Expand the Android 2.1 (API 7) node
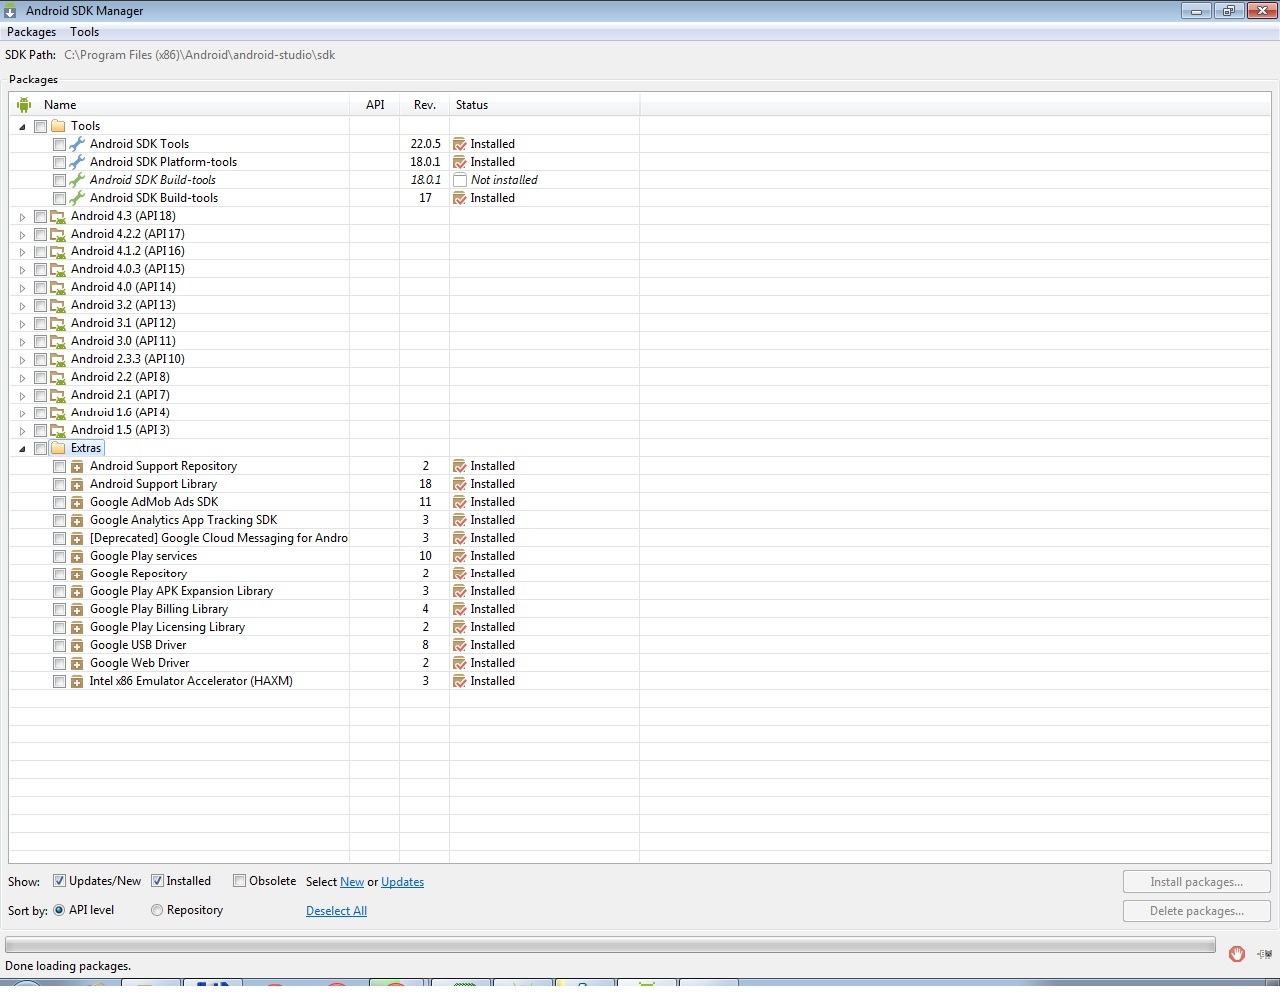This screenshot has height=992, width=1280. point(22,396)
